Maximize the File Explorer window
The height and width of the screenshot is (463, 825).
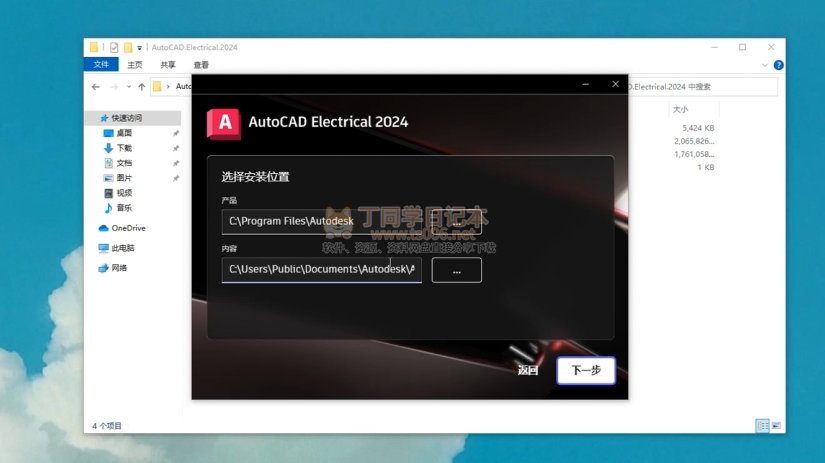coord(742,47)
